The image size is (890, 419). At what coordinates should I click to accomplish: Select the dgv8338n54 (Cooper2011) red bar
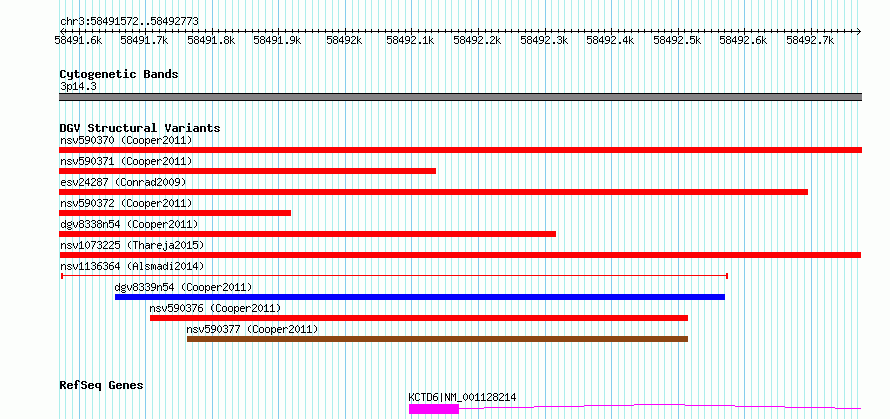[x=308, y=234]
